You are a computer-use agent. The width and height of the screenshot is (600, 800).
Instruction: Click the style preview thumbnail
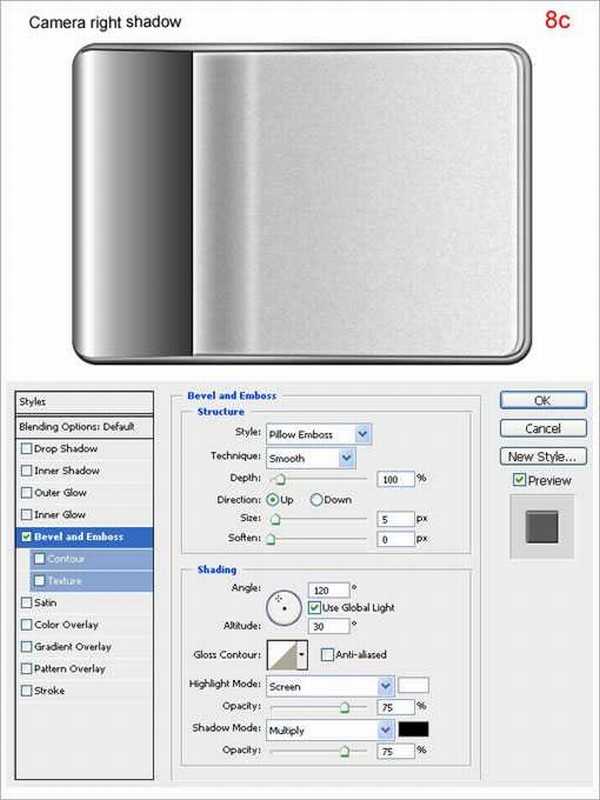542,525
